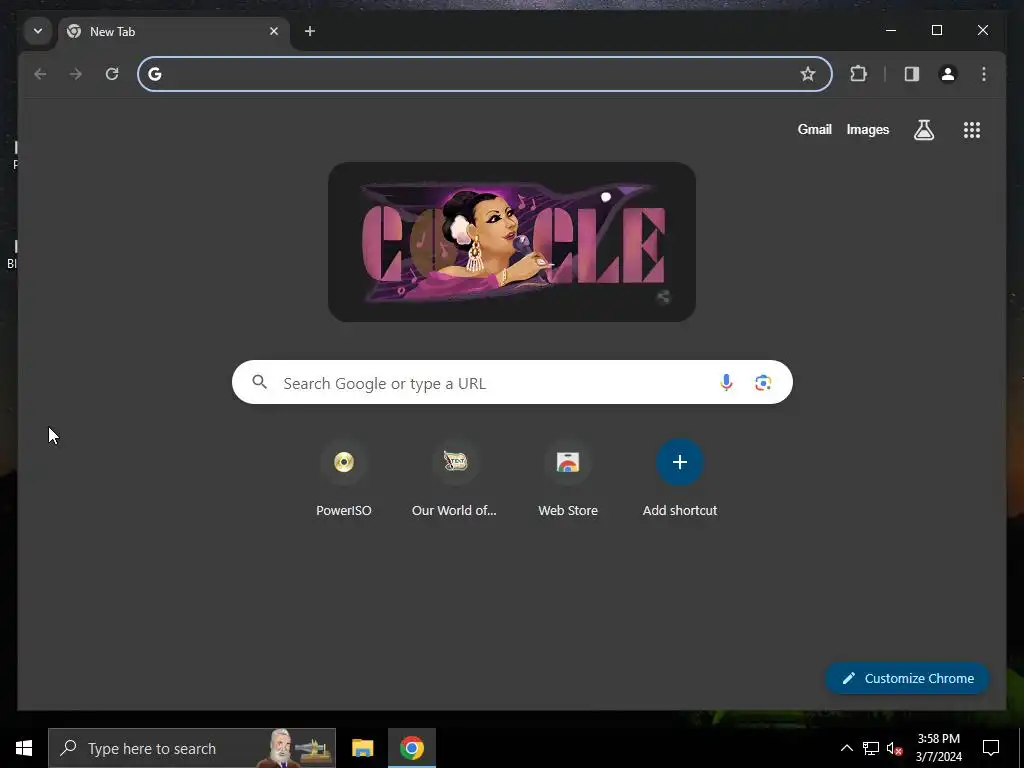Reload the current page

pyautogui.click(x=112, y=74)
